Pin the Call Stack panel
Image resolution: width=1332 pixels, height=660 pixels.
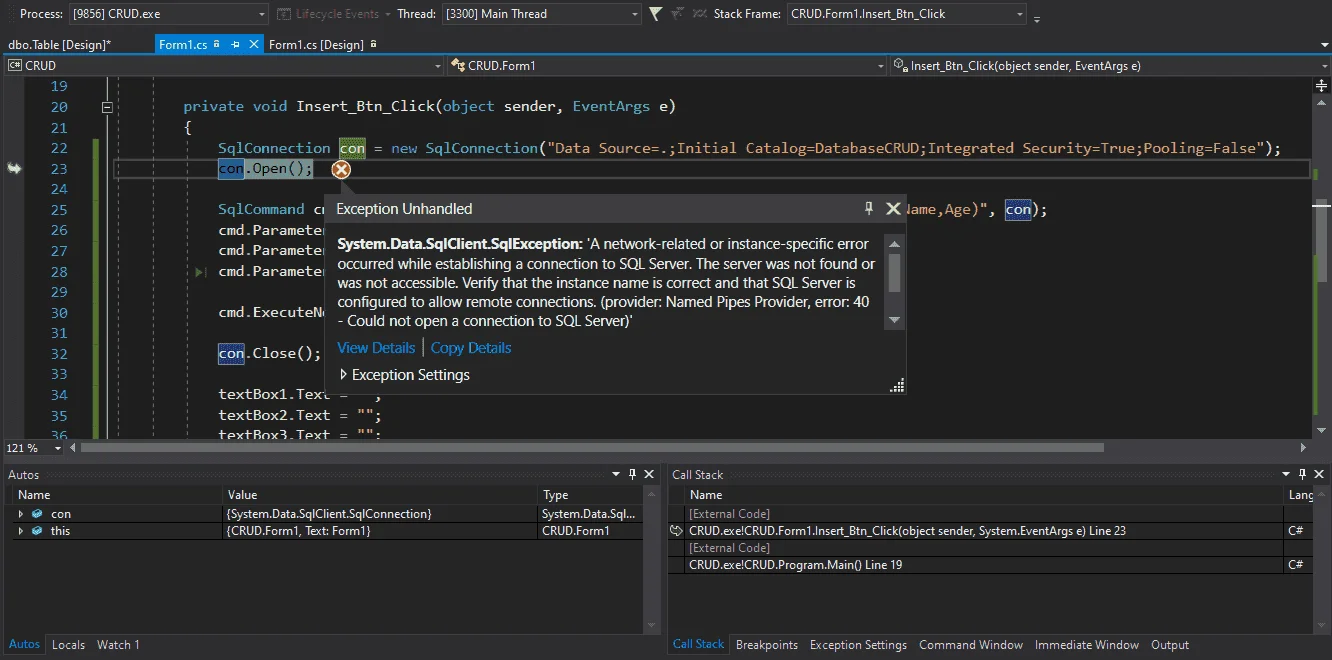[x=1303, y=474]
